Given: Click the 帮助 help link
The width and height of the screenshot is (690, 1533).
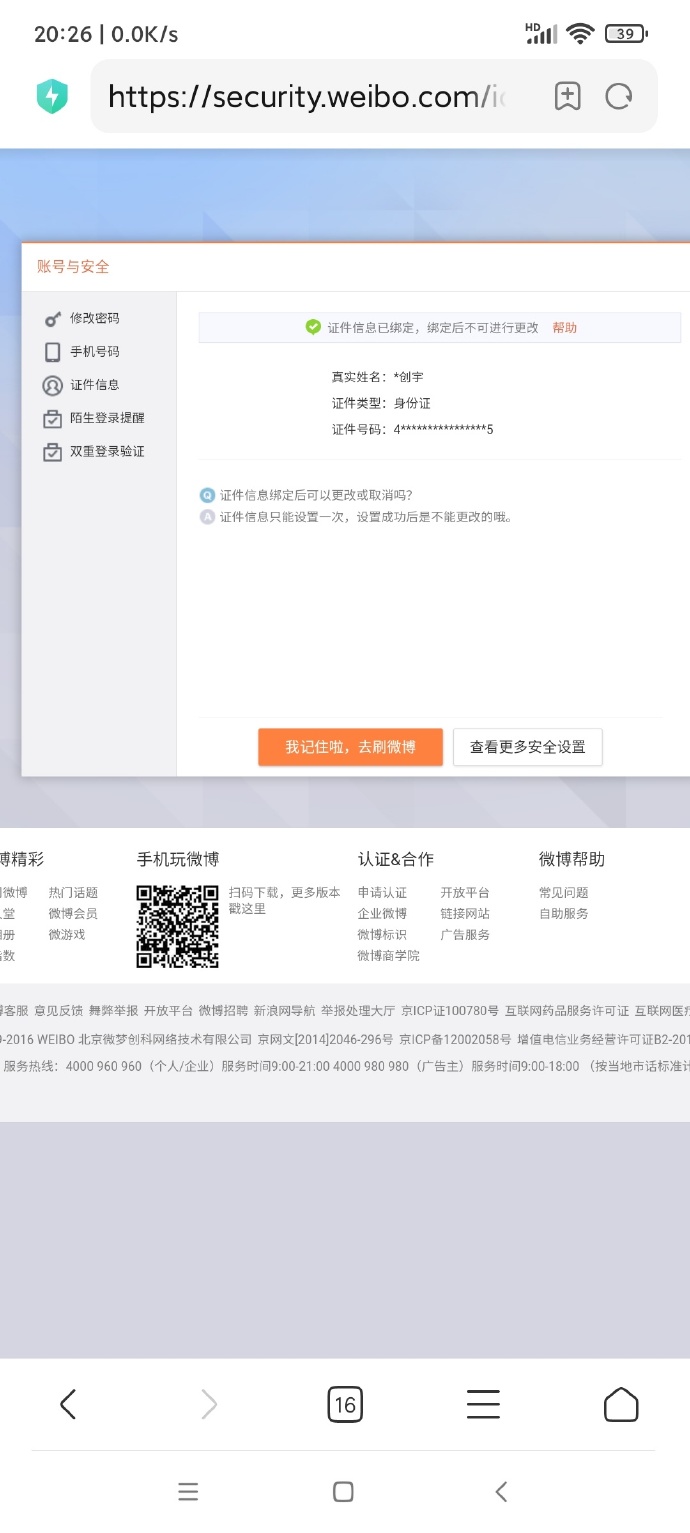Looking at the screenshot, I should (x=565, y=328).
